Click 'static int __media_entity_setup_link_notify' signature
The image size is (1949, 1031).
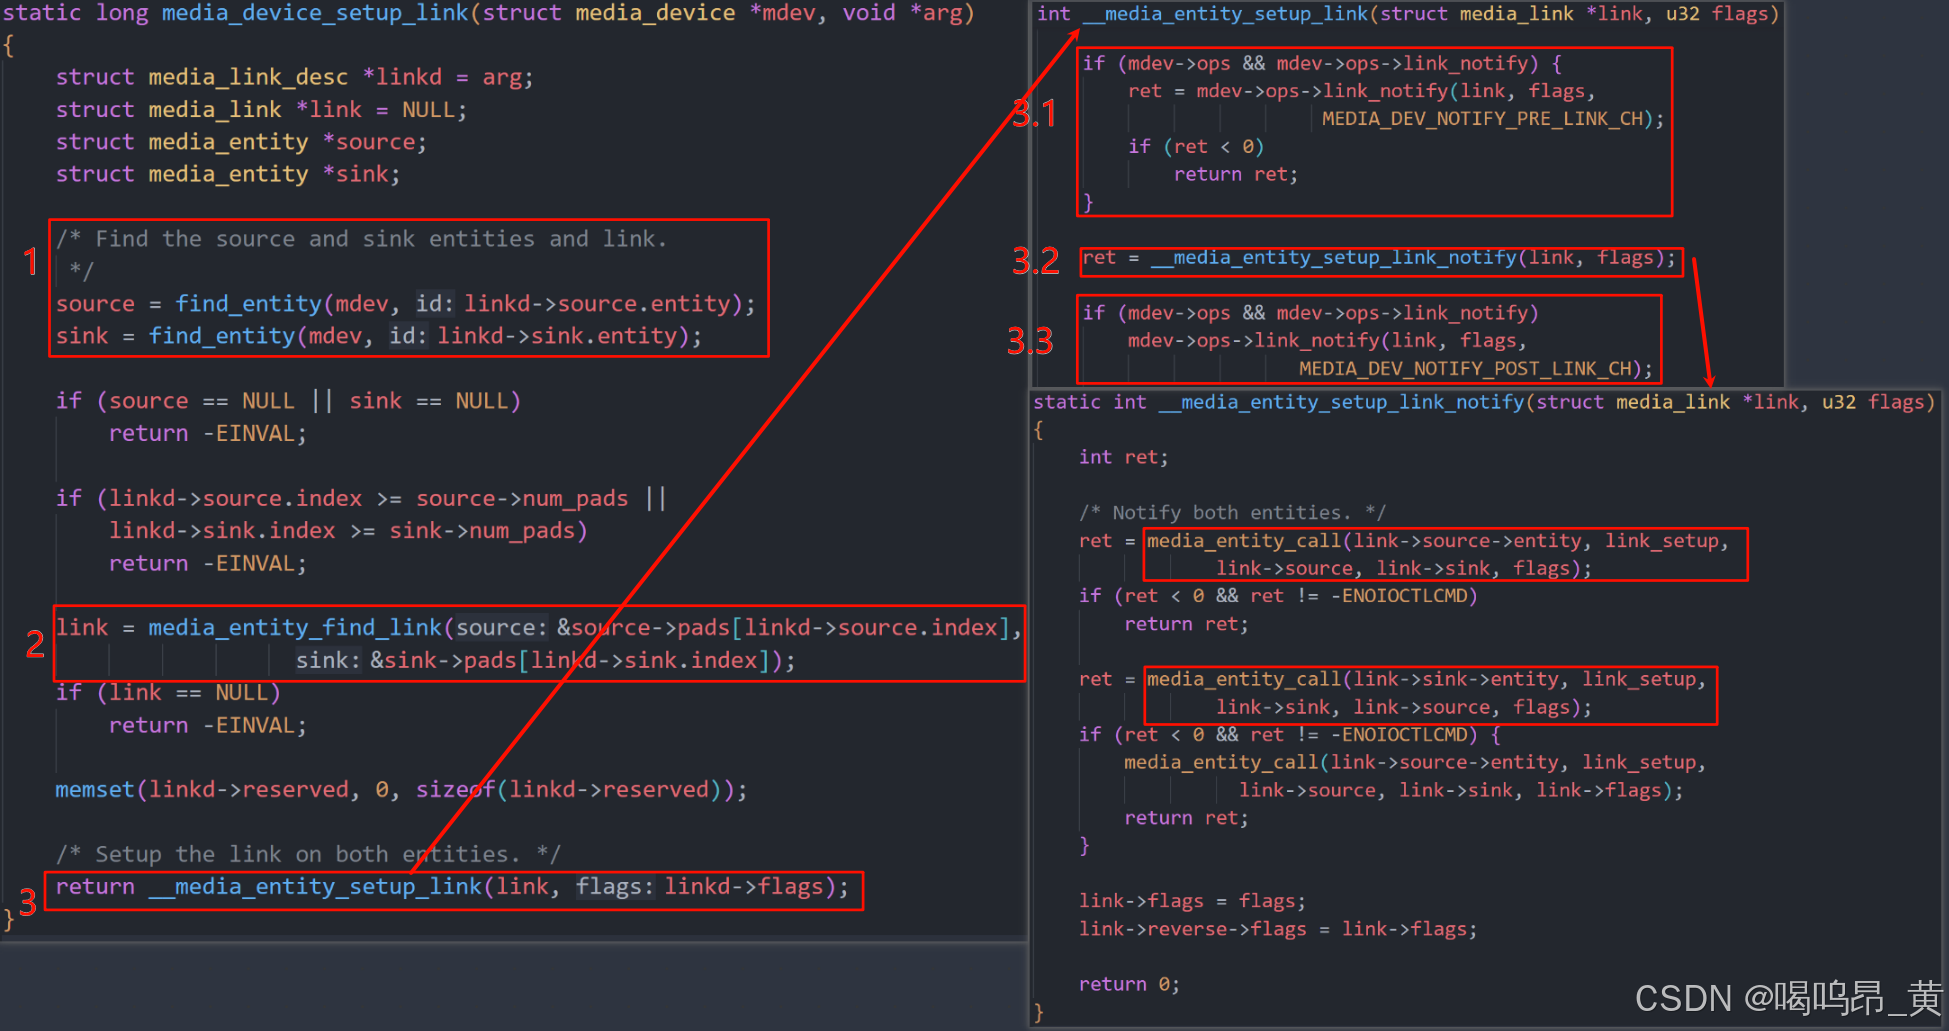coord(1483,402)
